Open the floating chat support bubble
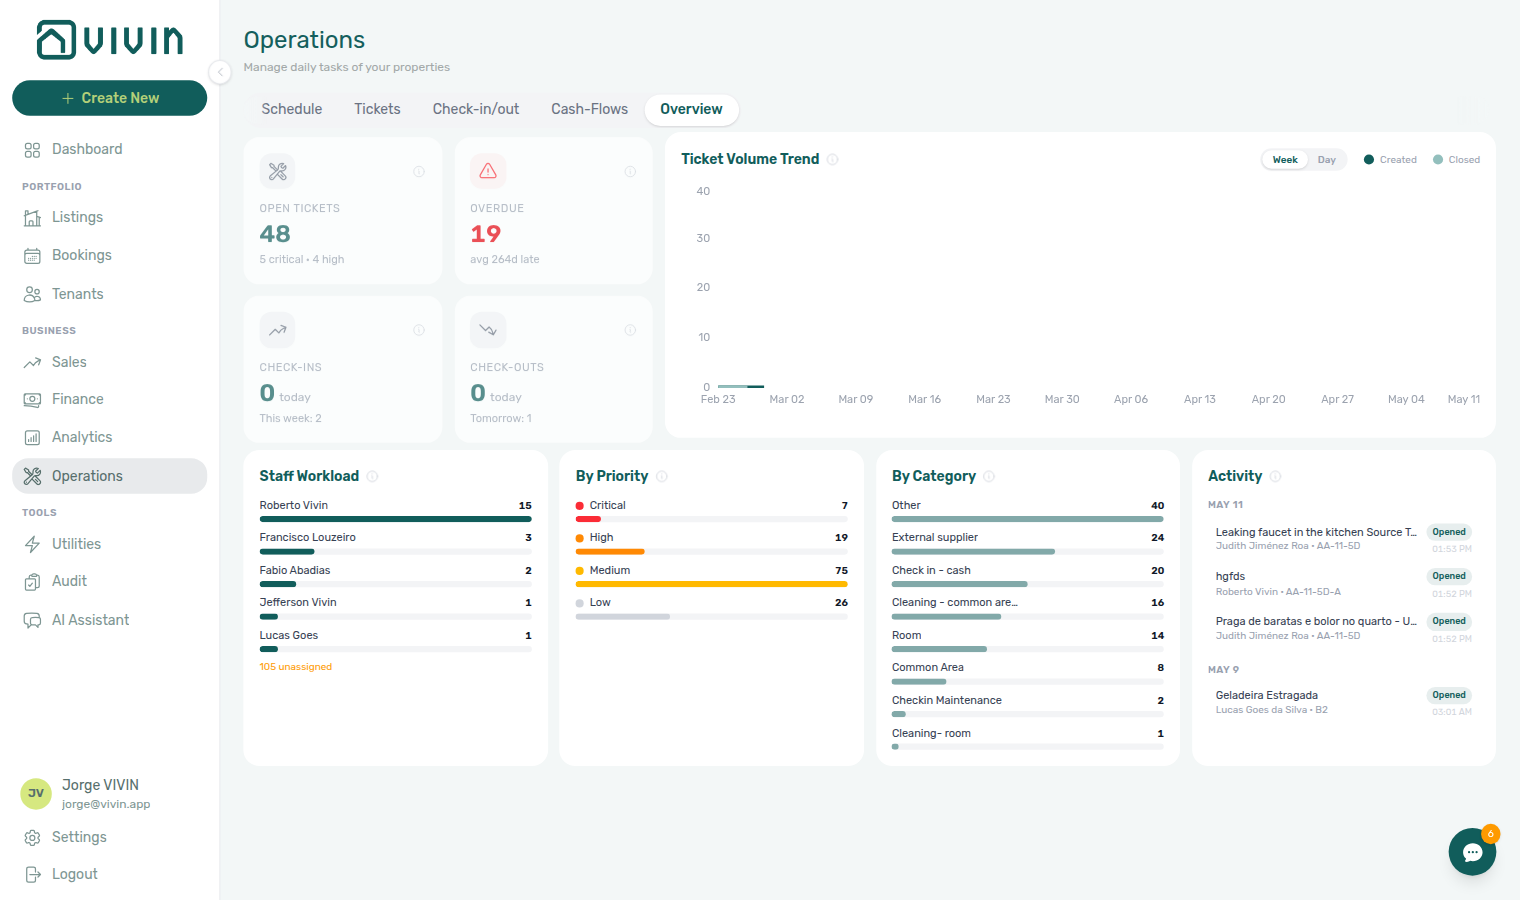Screen dimensions: 1520x900 coord(1472,852)
